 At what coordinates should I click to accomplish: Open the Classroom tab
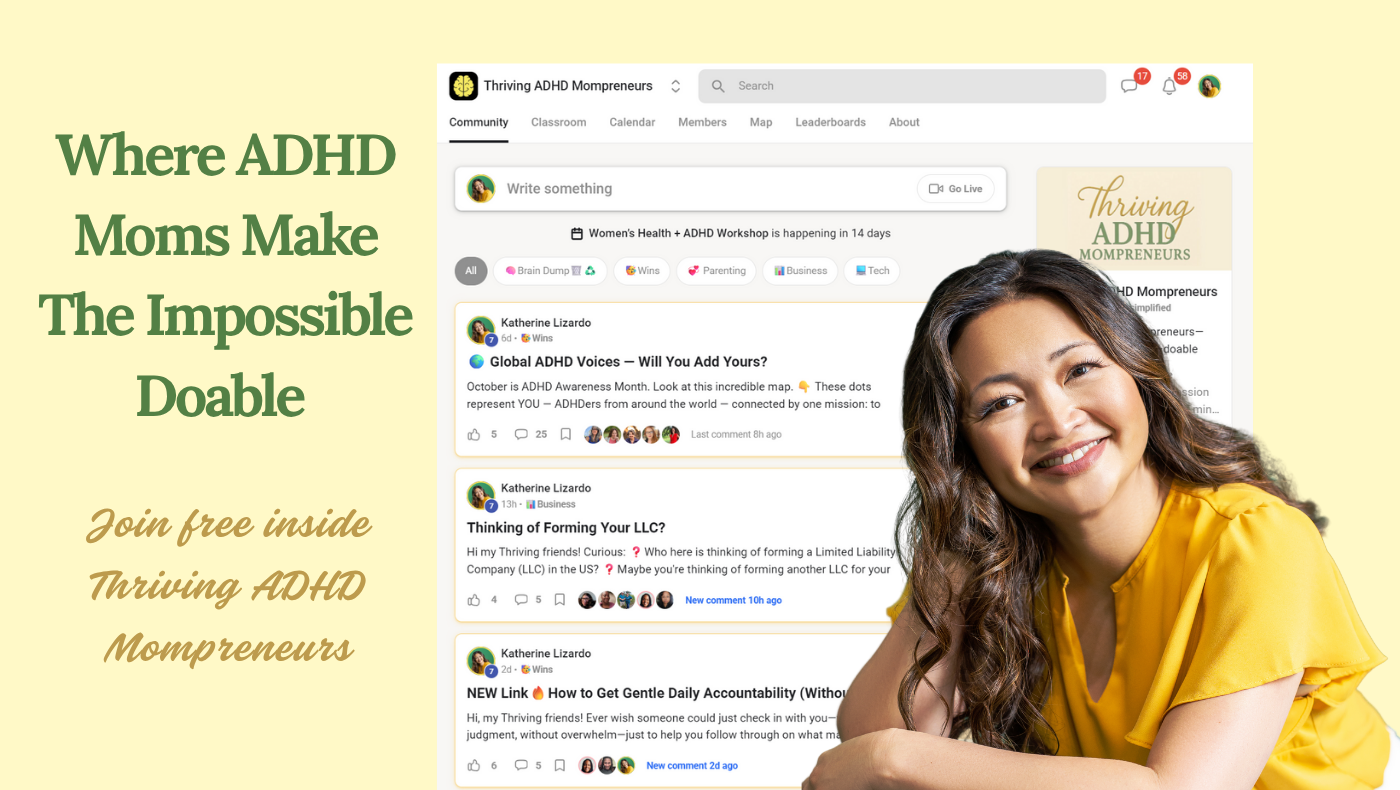(x=559, y=122)
